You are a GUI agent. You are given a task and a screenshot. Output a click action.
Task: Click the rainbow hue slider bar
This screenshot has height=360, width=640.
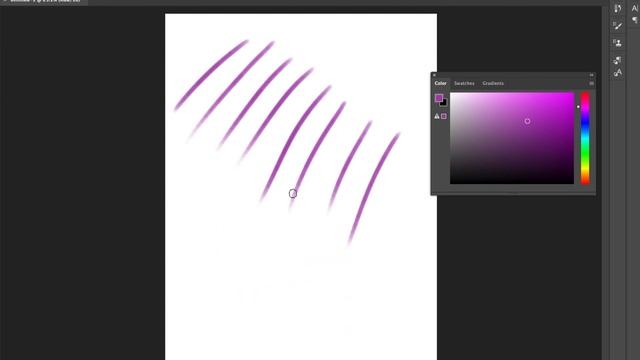click(585, 138)
